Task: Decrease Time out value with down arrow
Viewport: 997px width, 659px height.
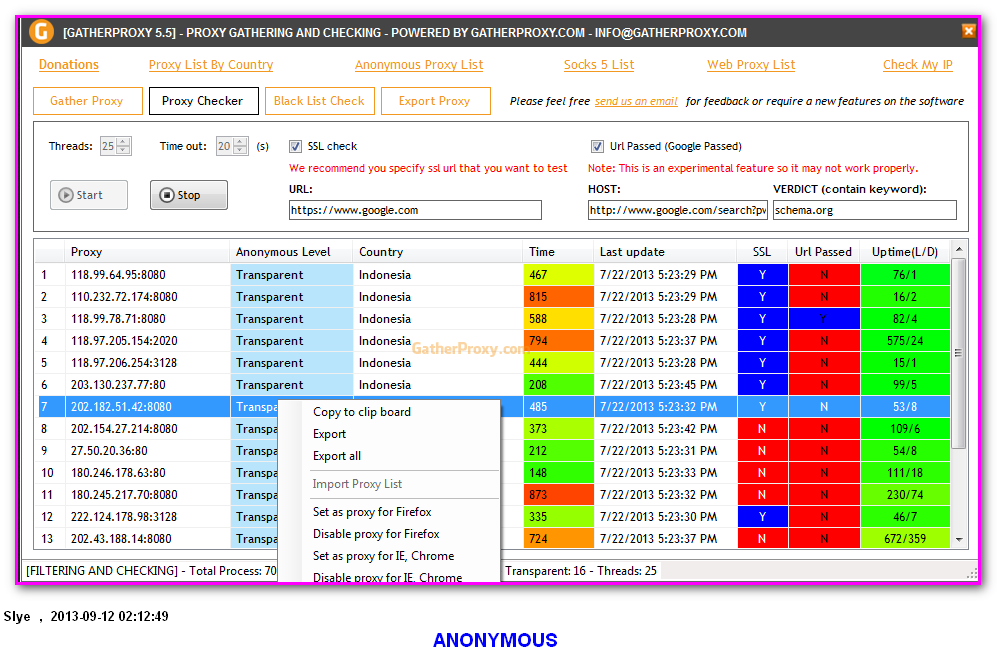Action: [x=240, y=151]
